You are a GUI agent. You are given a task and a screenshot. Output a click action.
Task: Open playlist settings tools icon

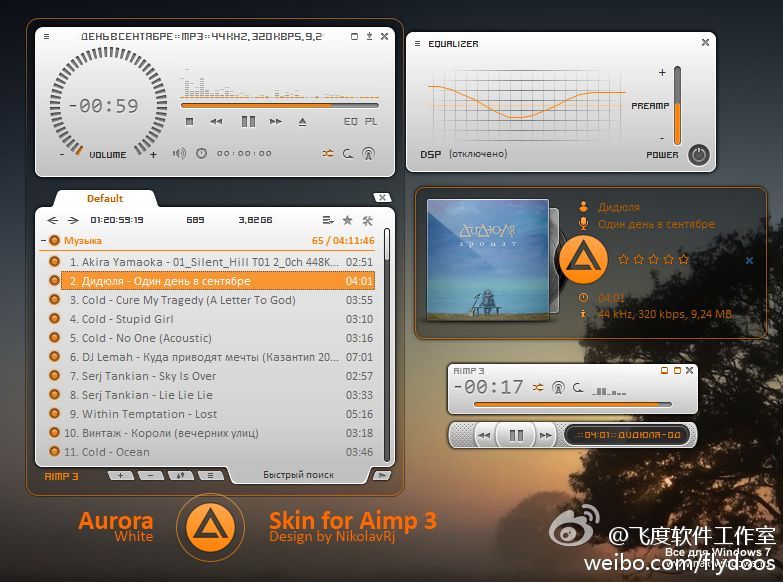(x=368, y=220)
